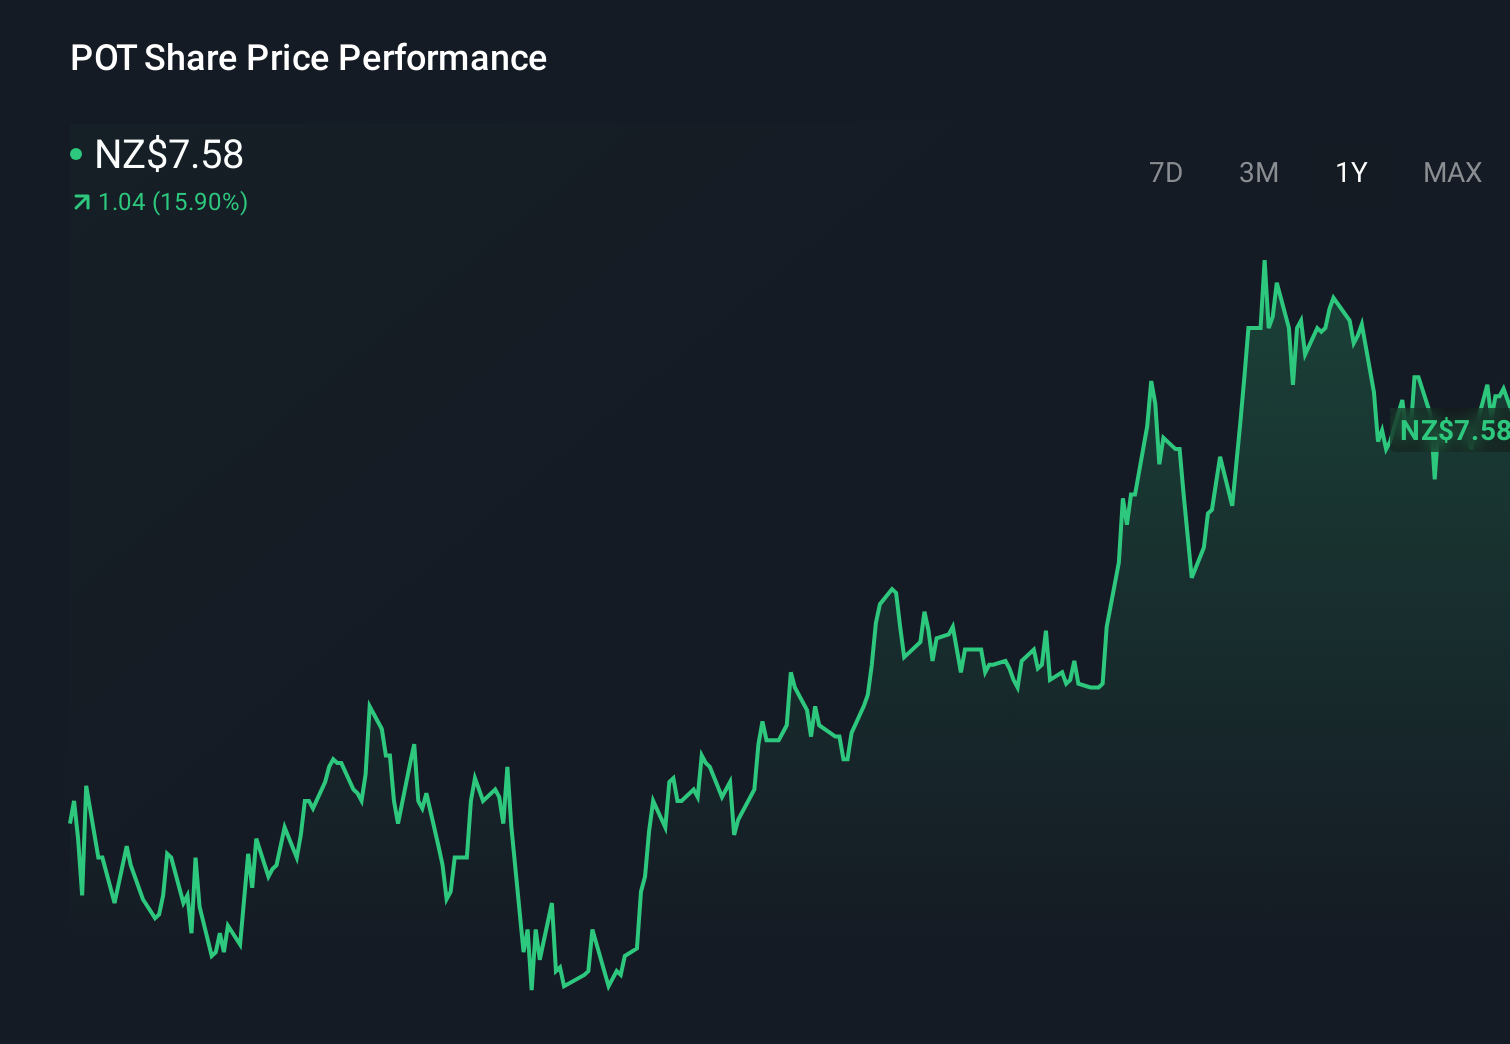Enable the 3M range filter

click(1259, 172)
